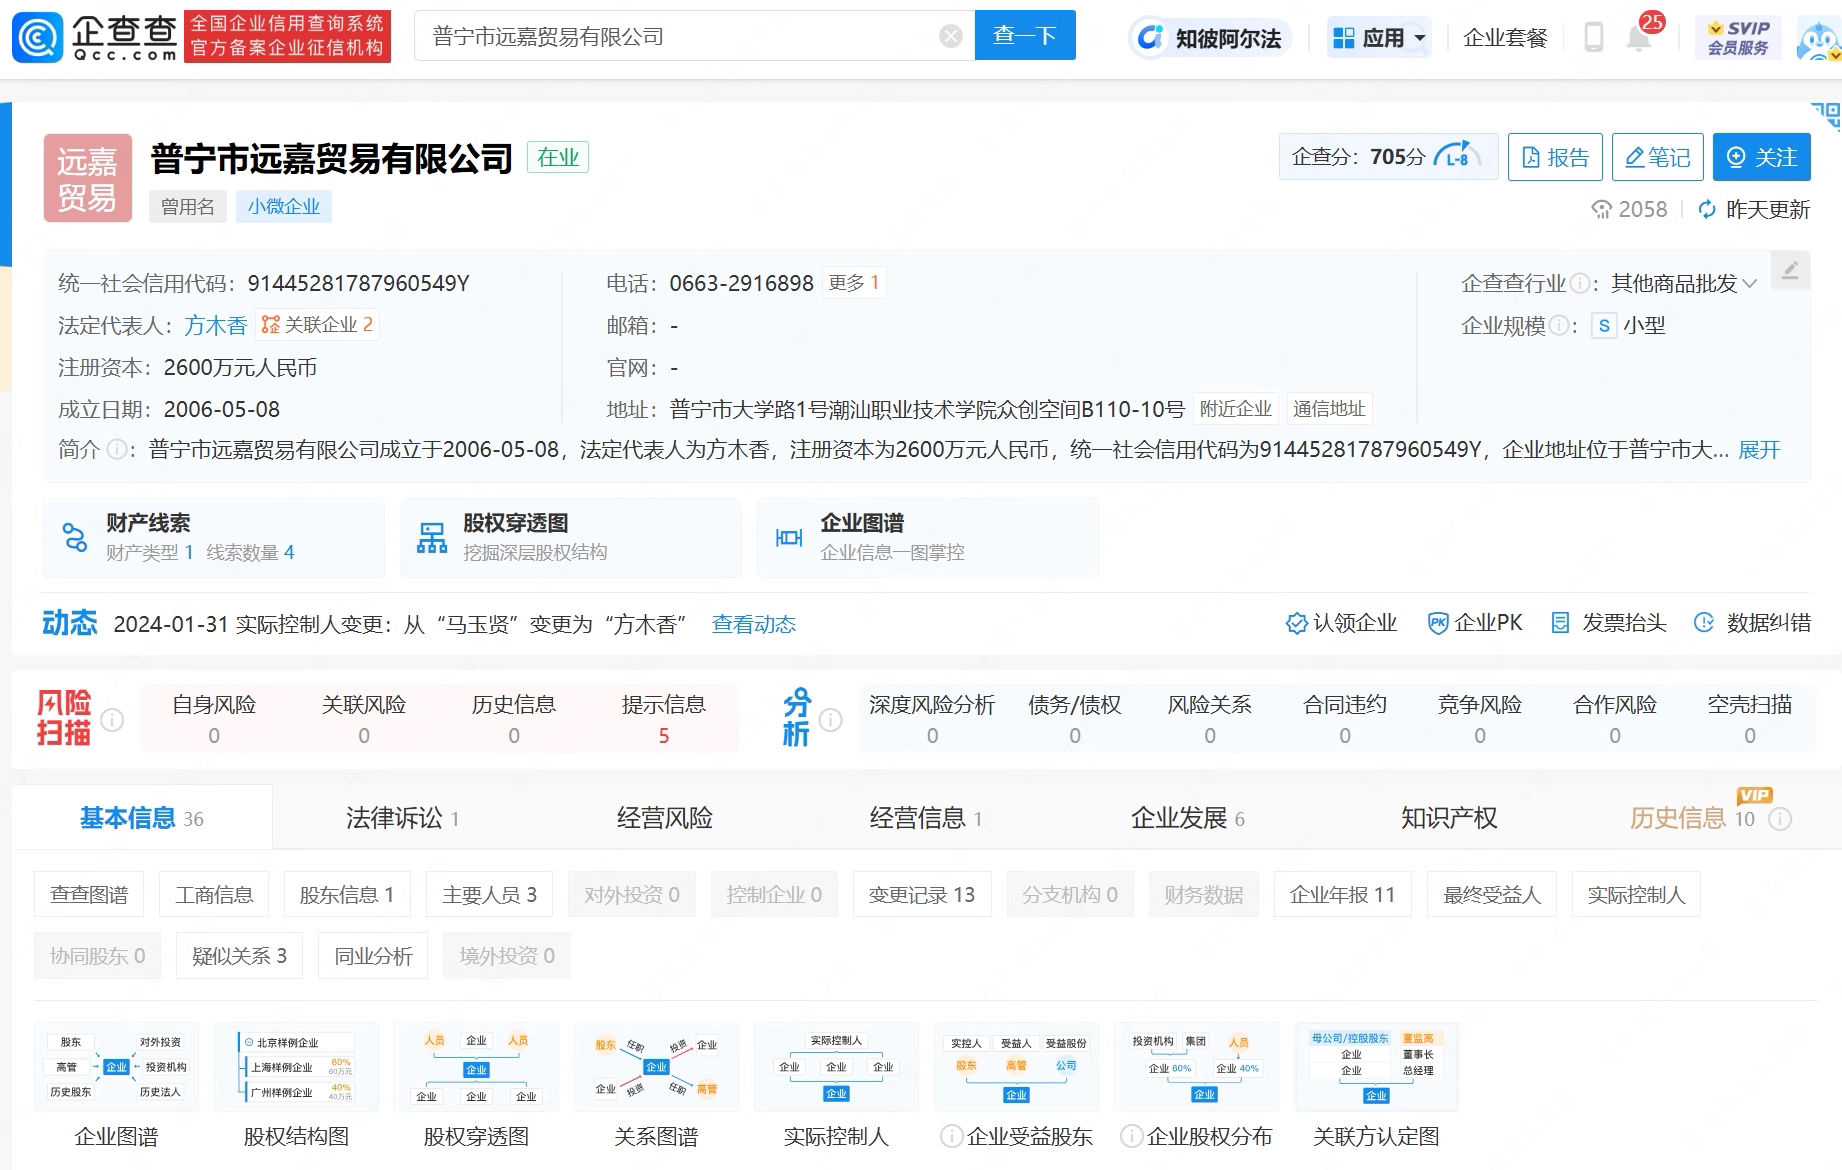Click info icon beside 简介

[x=117, y=450]
